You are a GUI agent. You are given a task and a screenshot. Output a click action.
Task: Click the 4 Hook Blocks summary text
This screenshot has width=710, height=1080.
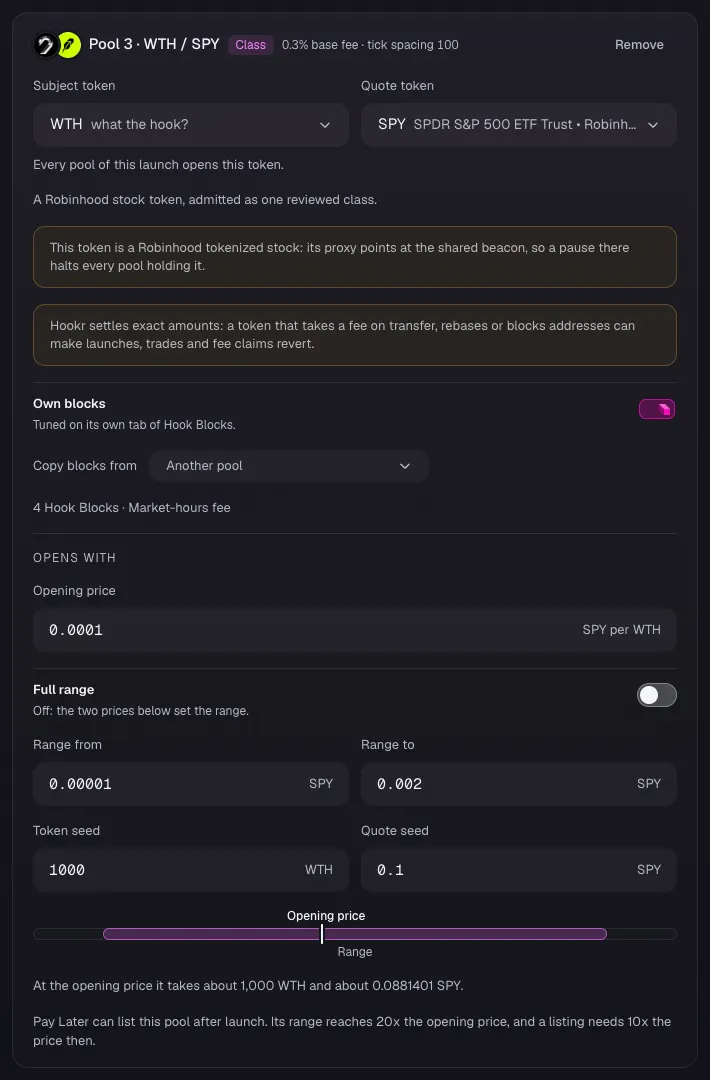(x=132, y=508)
